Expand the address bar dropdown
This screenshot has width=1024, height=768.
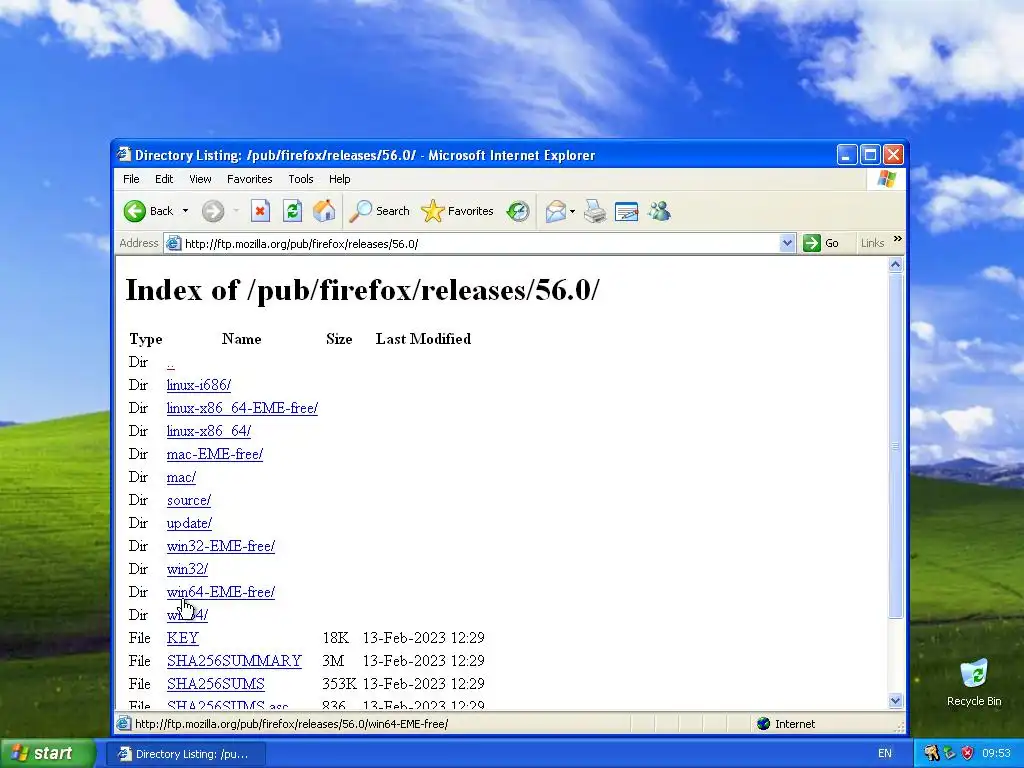pyautogui.click(x=787, y=243)
